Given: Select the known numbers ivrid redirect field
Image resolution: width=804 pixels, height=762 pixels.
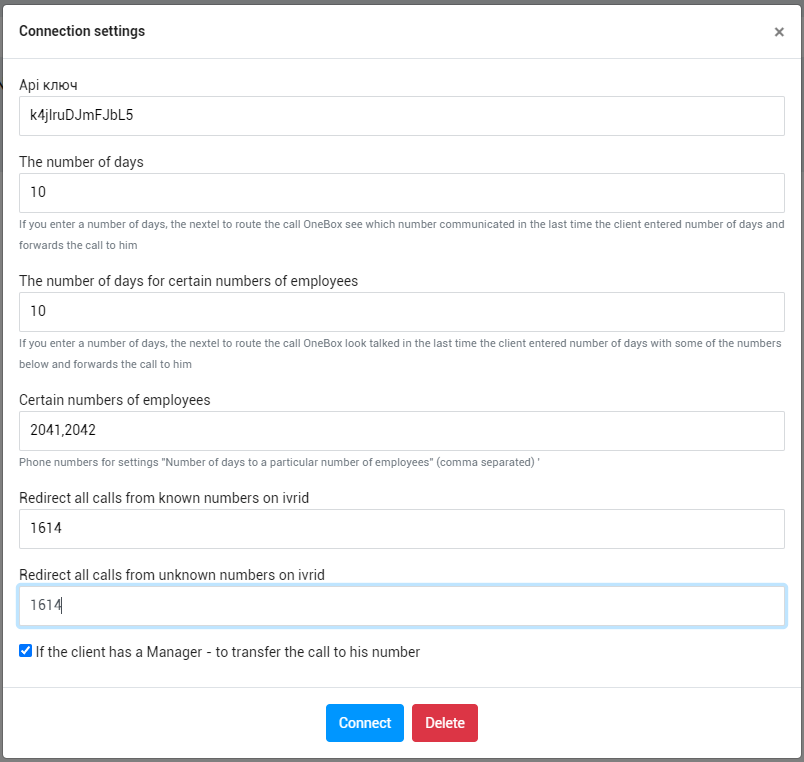Looking at the screenshot, I should tap(401, 529).
